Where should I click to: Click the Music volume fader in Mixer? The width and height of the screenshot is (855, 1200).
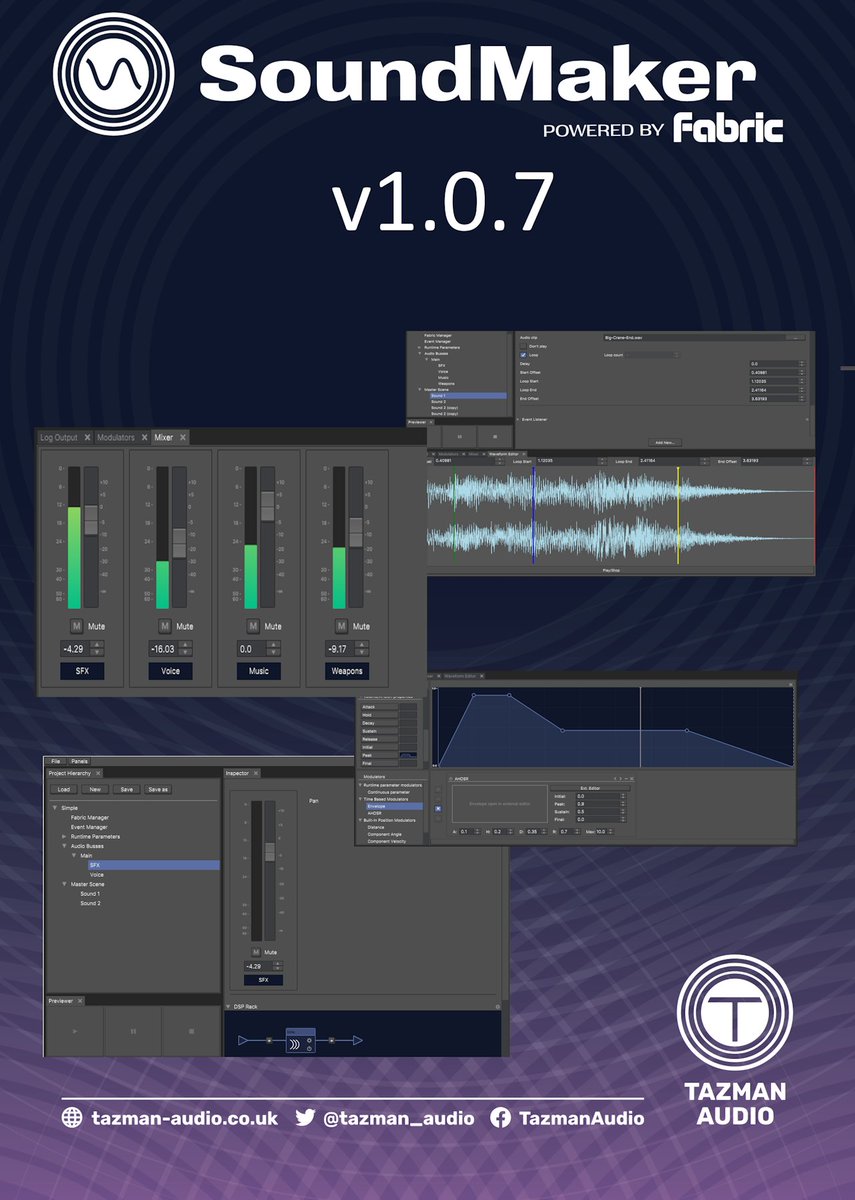[267, 506]
